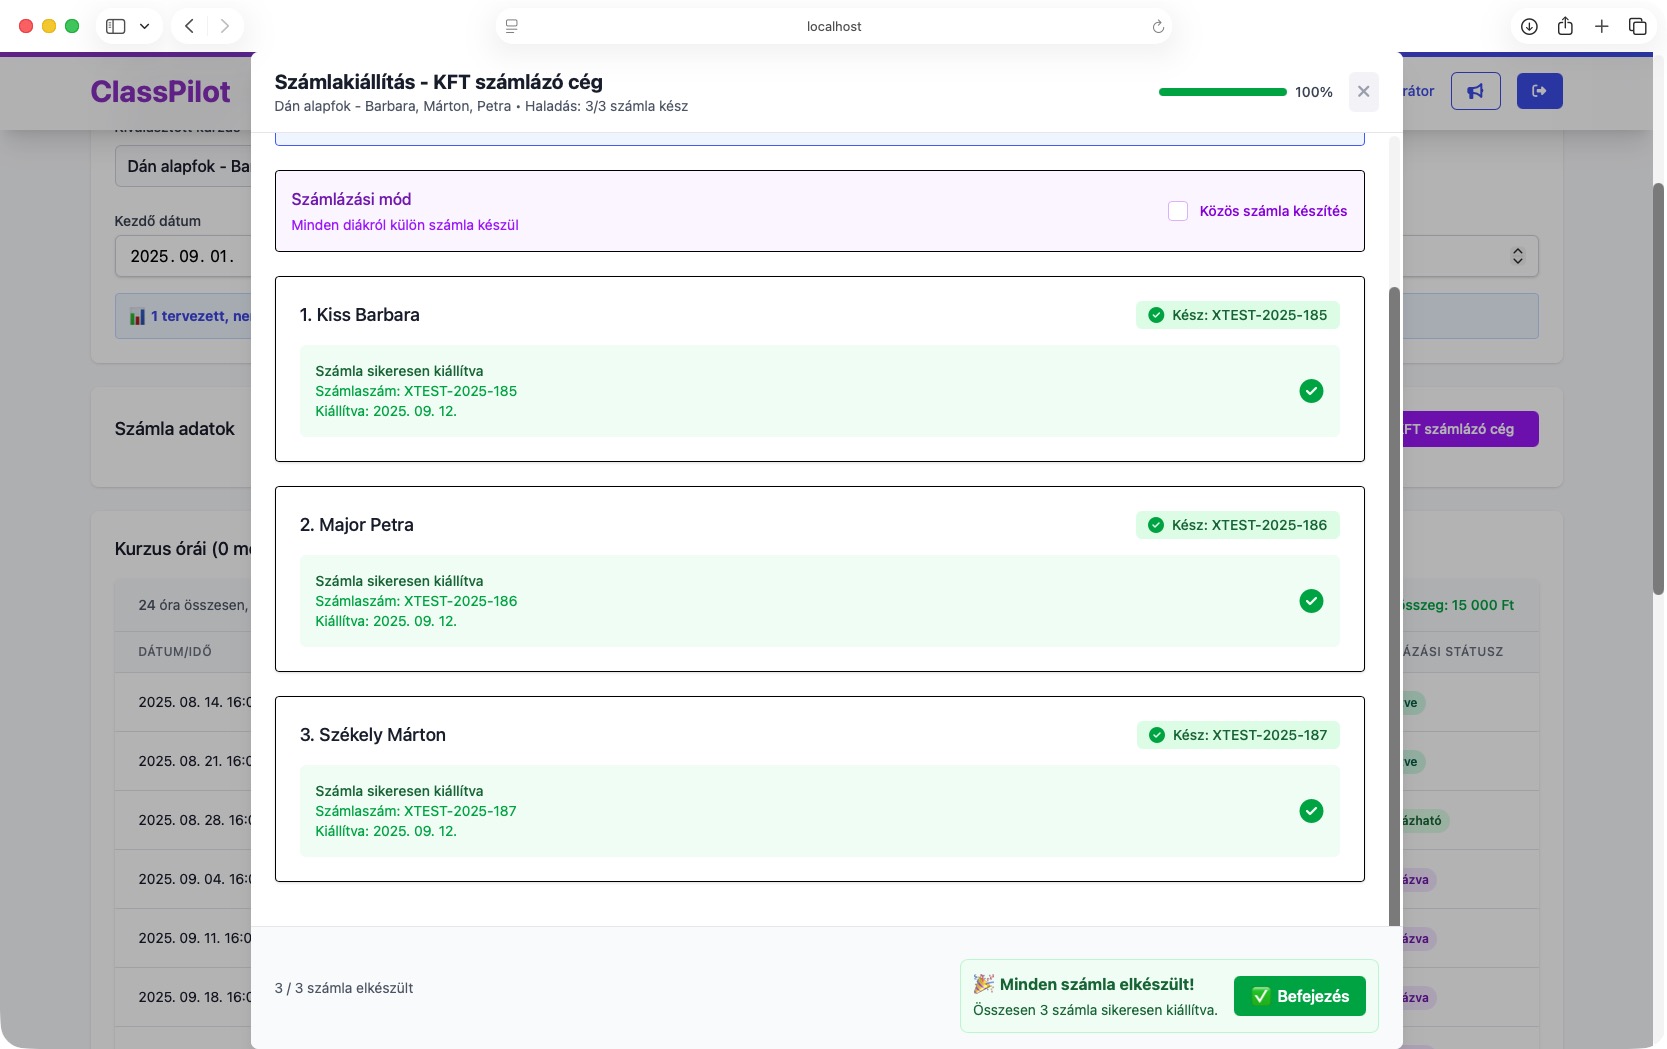The width and height of the screenshot is (1667, 1049).
Task: Click the 100% invoice progress bar
Action: click(x=1222, y=92)
